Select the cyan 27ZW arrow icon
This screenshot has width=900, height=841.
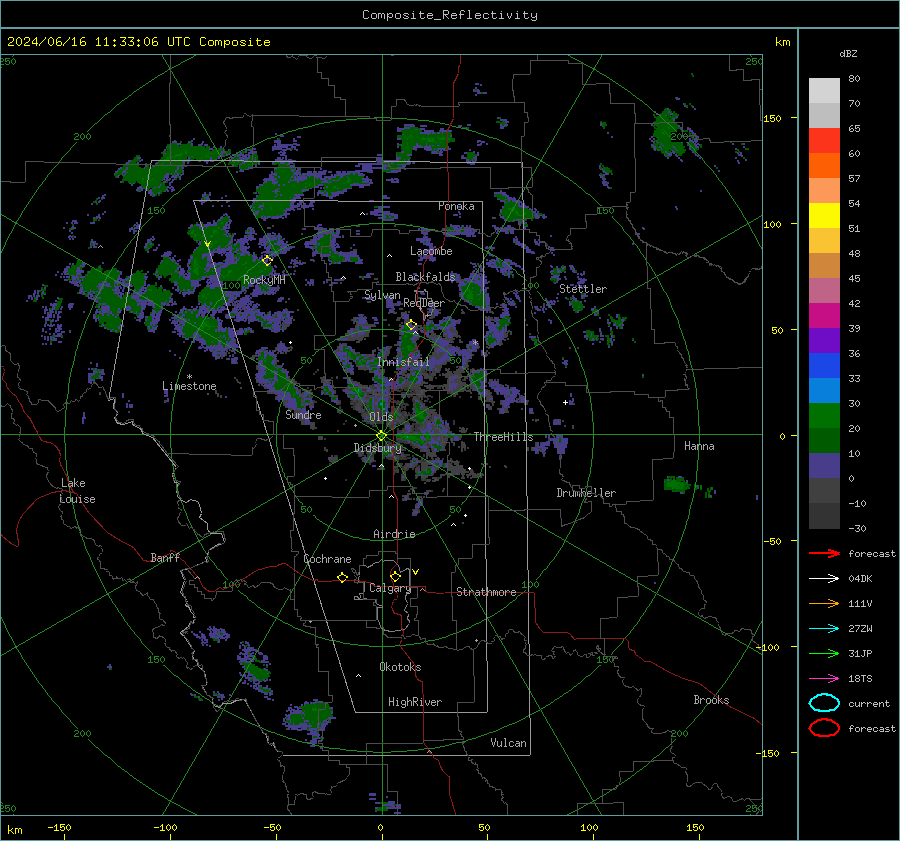click(x=824, y=629)
